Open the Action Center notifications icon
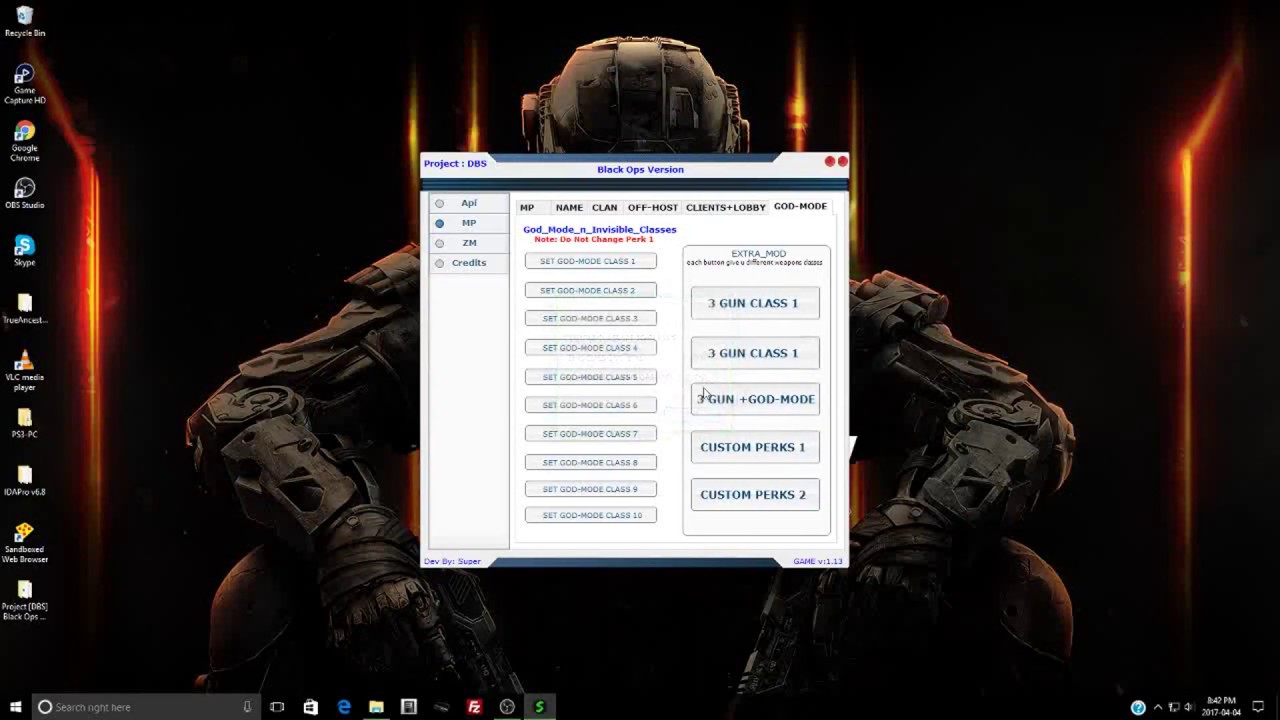 point(1258,707)
